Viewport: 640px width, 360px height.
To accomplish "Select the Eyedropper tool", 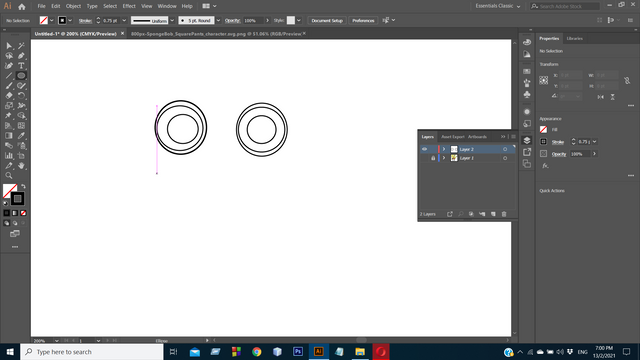I will tap(21, 136).
